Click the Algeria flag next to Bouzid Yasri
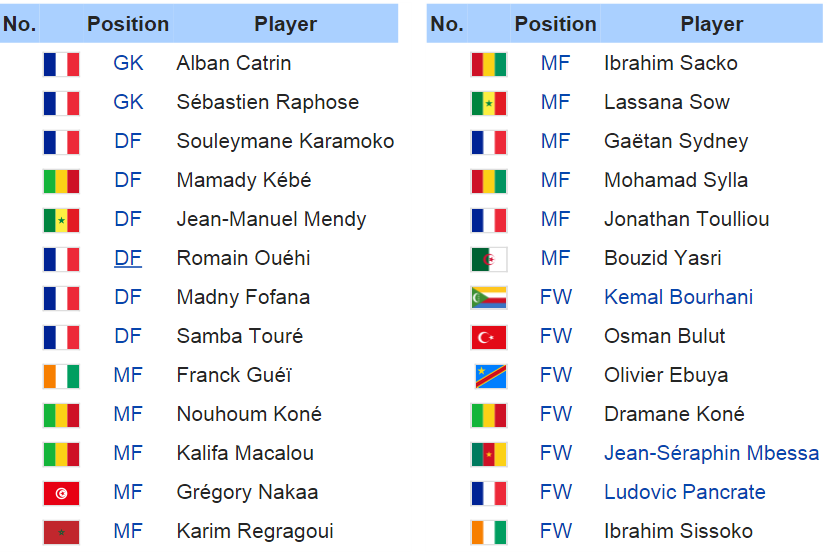The height and width of the screenshot is (554, 827). tap(489, 259)
